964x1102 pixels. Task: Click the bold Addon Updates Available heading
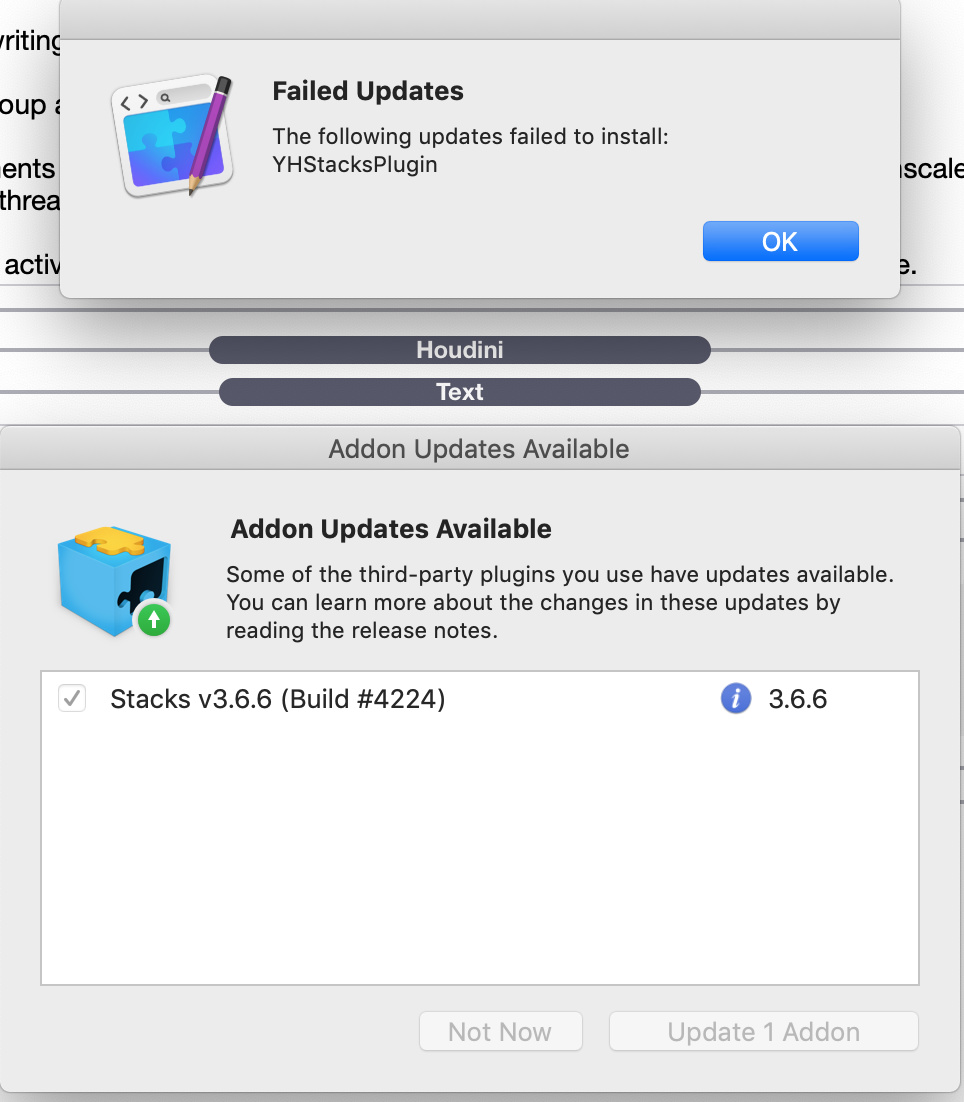pos(391,529)
